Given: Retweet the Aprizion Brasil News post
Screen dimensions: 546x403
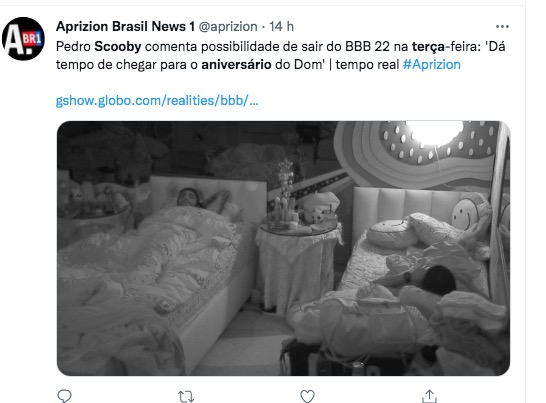Looking at the screenshot, I should 186,396.
